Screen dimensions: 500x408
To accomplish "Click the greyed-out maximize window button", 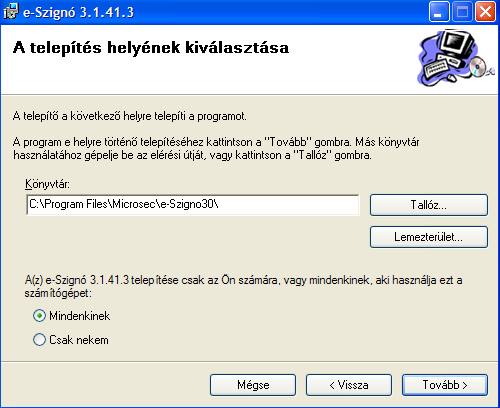I will (x=462, y=12).
